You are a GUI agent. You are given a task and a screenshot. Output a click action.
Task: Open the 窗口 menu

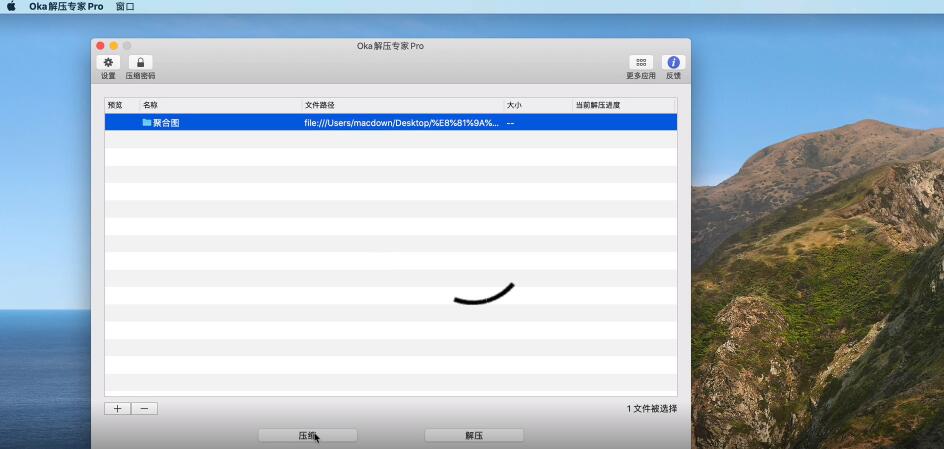click(125, 7)
